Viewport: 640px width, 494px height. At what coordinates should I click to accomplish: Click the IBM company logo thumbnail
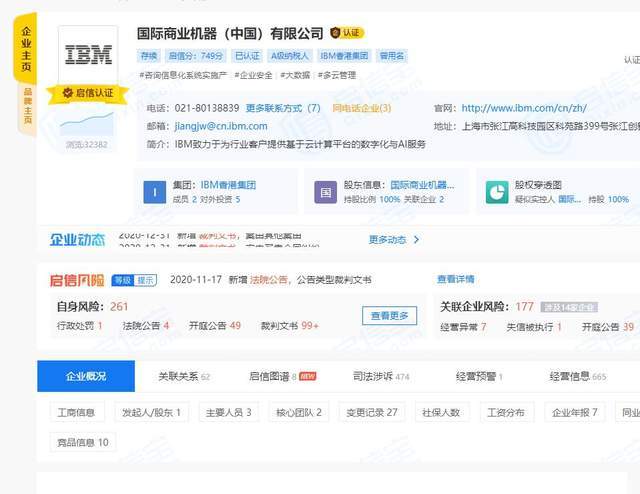[88, 55]
